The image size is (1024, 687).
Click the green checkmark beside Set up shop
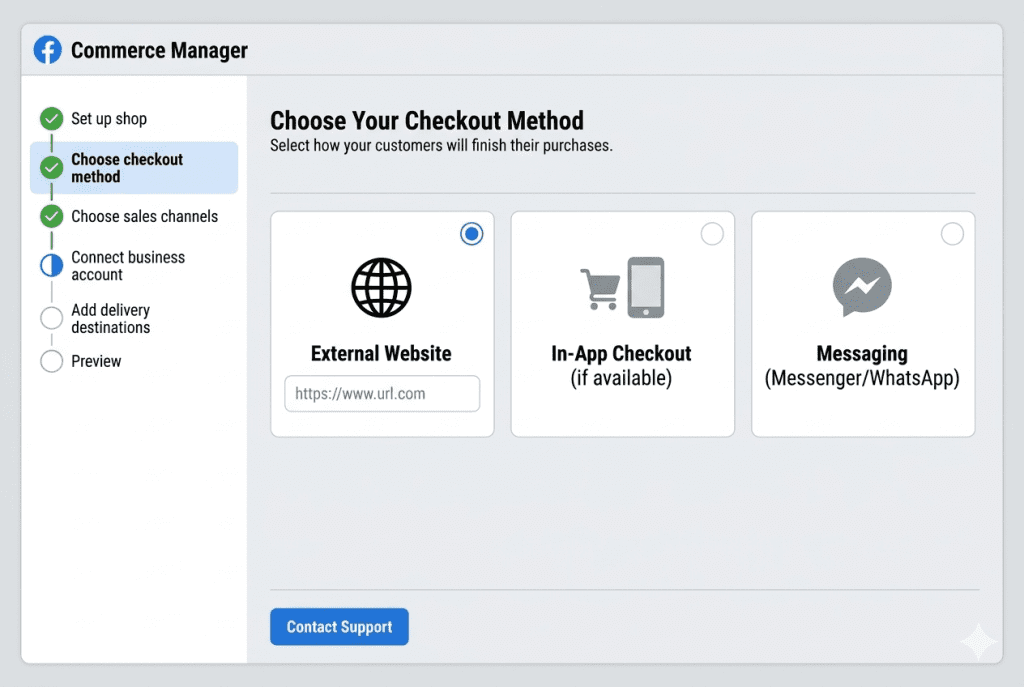point(52,119)
